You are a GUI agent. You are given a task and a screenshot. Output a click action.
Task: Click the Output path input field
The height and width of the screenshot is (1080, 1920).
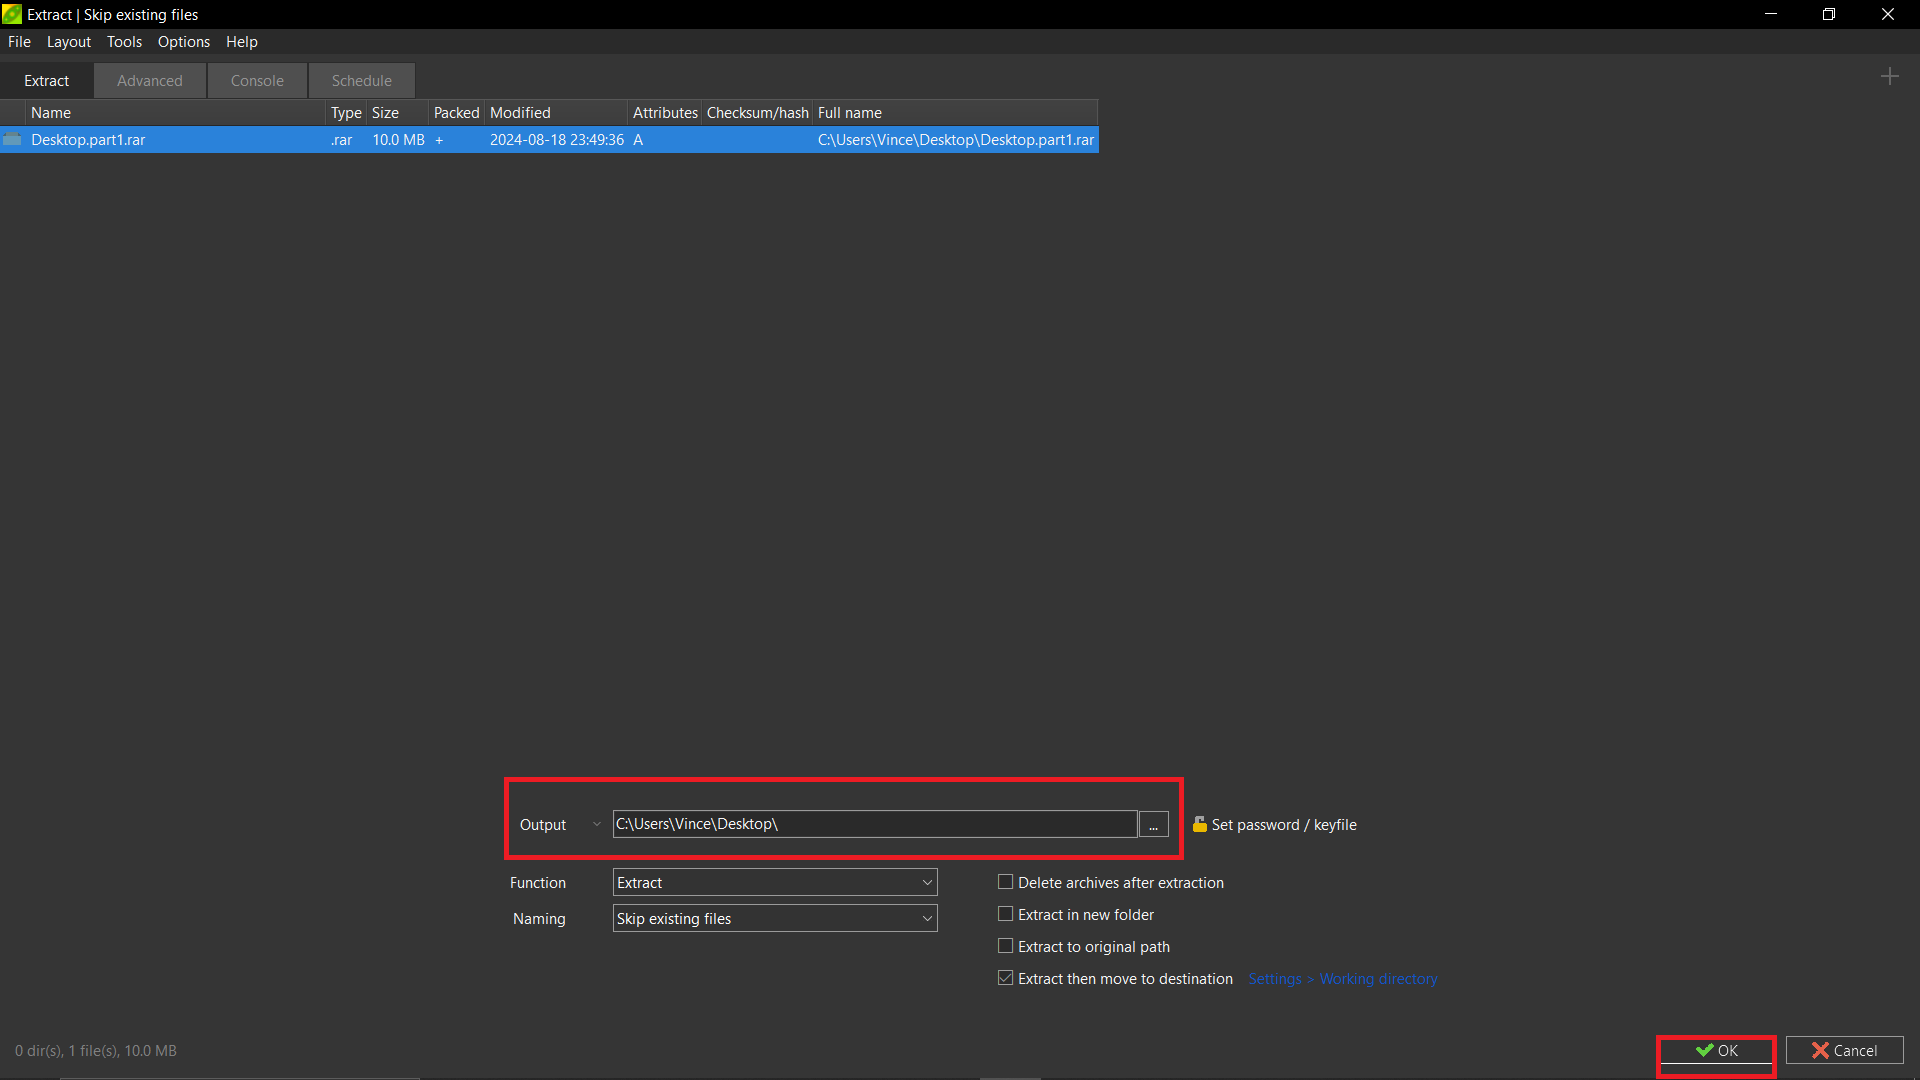click(875, 824)
